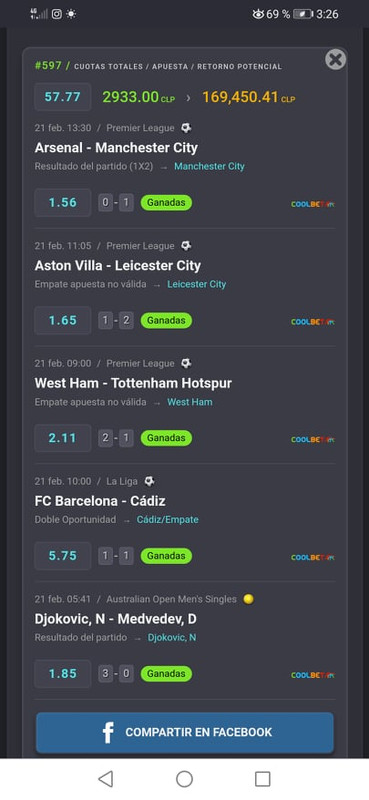Tap the Android home circle icon
This screenshot has width=369, height=800.
tap(184, 779)
